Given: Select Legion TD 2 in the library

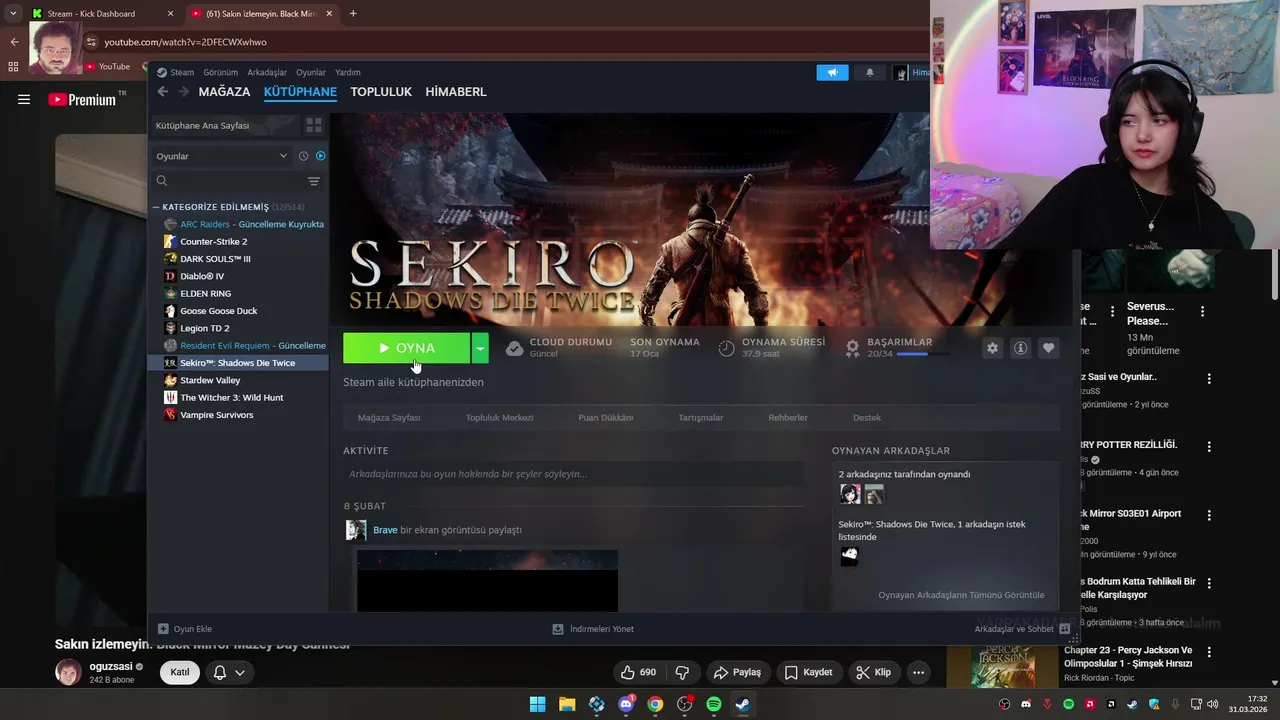Looking at the screenshot, I should (x=204, y=328).
